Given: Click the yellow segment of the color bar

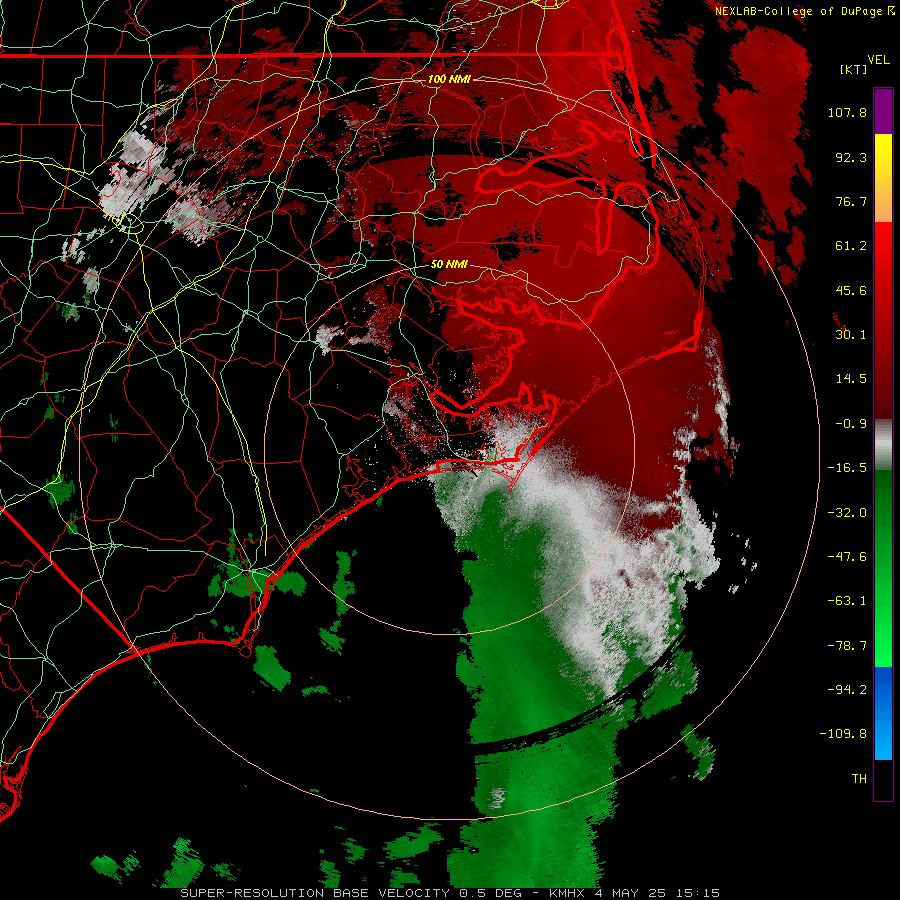Looking at the screenshot, I should pyautogui.click(x=883, y=155).
